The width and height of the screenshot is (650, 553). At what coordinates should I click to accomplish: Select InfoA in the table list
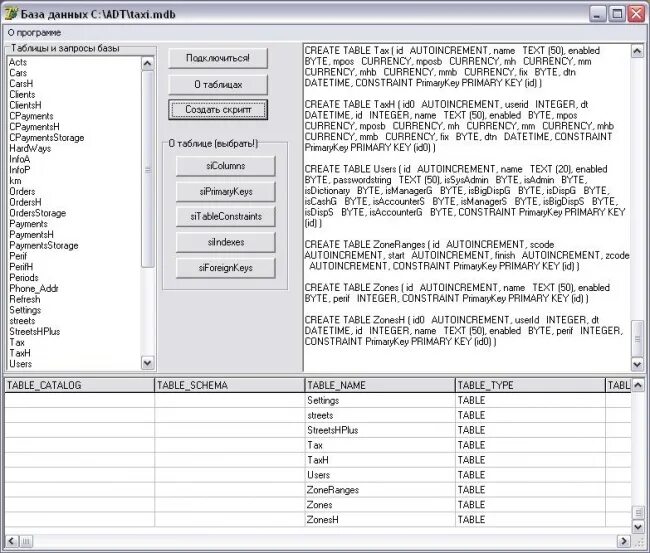pyautogui.click(x=20, y=159)
